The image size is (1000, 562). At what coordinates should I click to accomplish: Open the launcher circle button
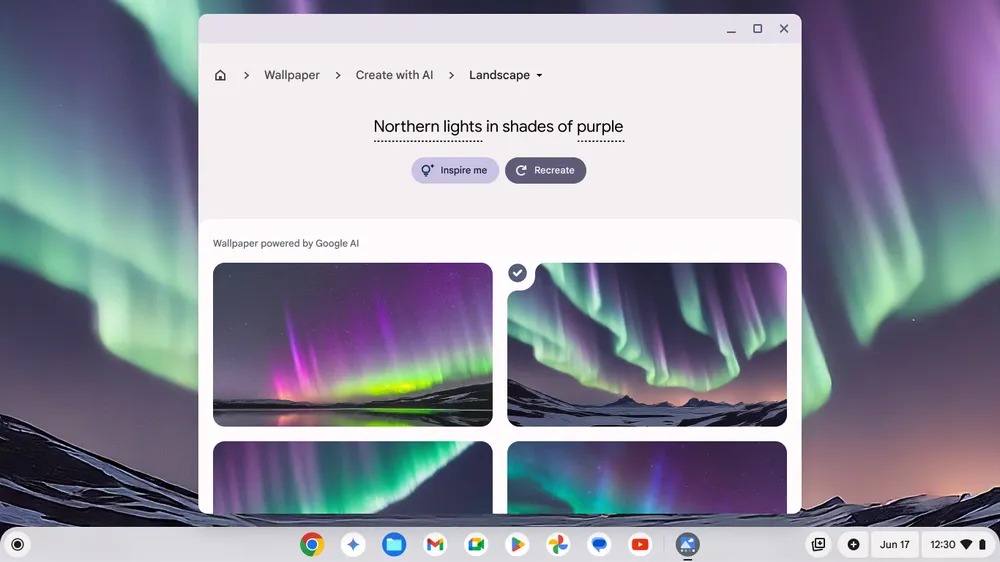pos(17,544)
